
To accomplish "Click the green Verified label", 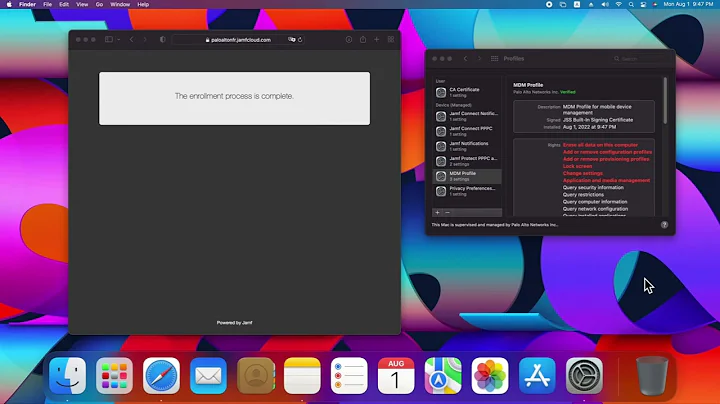I will tap(568, 92).
